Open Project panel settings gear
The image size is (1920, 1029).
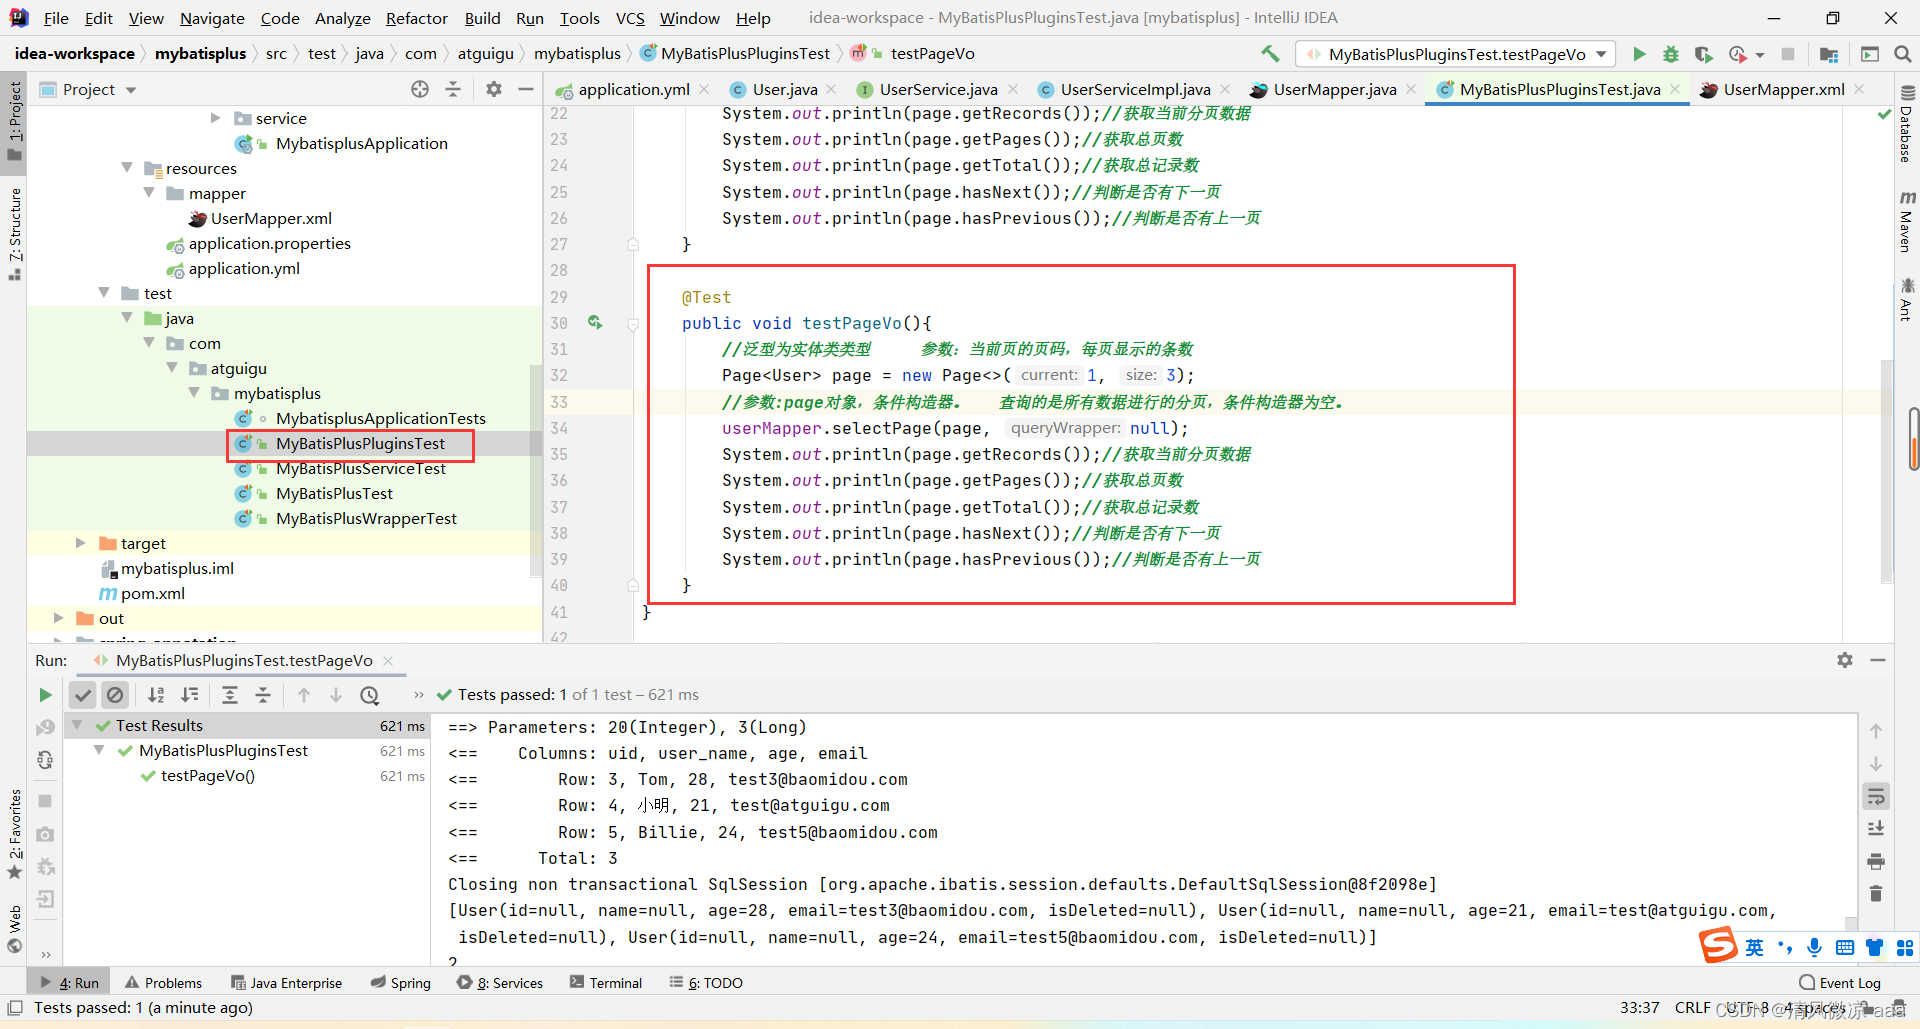click(494, 89)
